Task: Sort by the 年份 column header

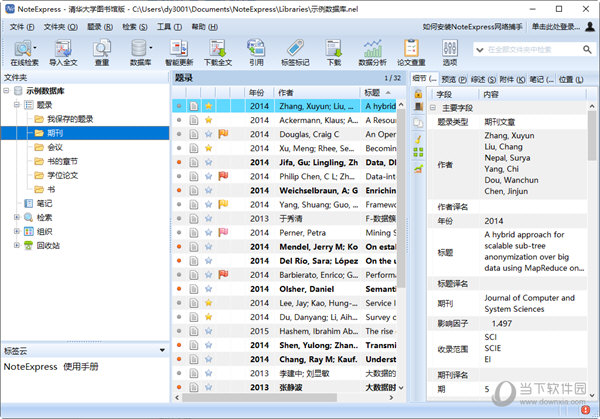Action: pyautogui.click(x=259, y=92)
